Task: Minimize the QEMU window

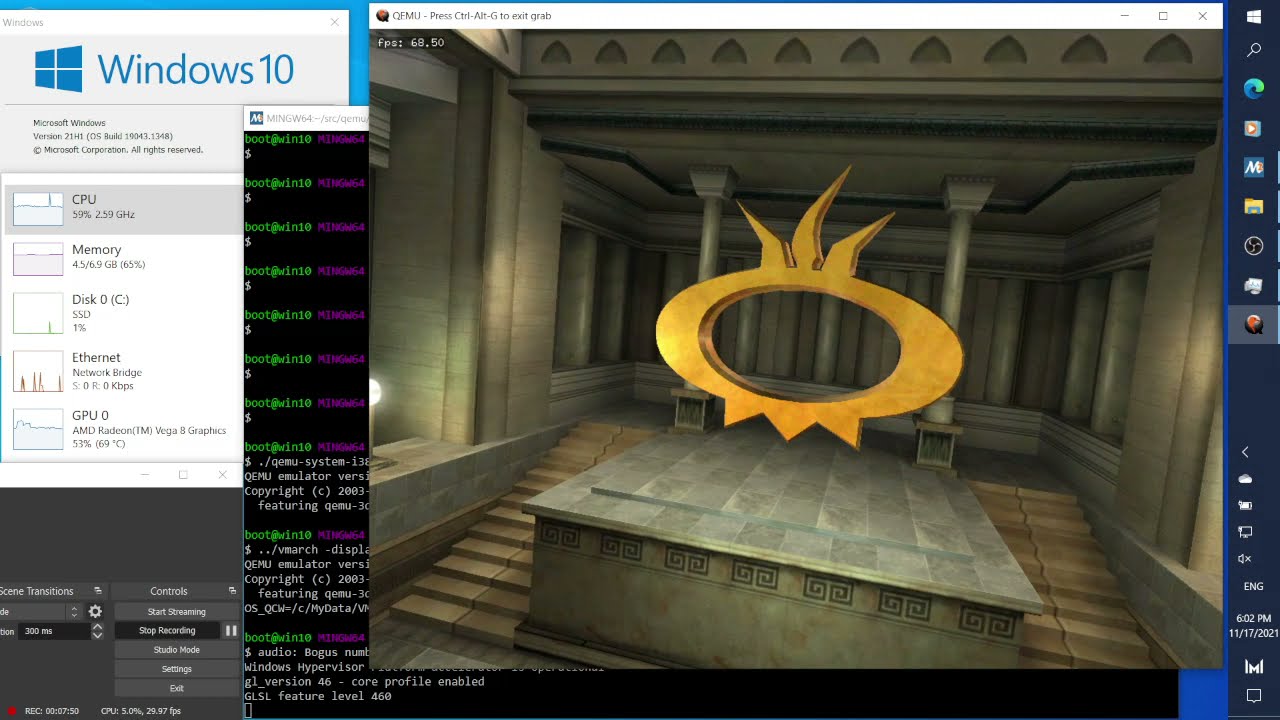Action: pyautogui.click(x=1125, y=16)
